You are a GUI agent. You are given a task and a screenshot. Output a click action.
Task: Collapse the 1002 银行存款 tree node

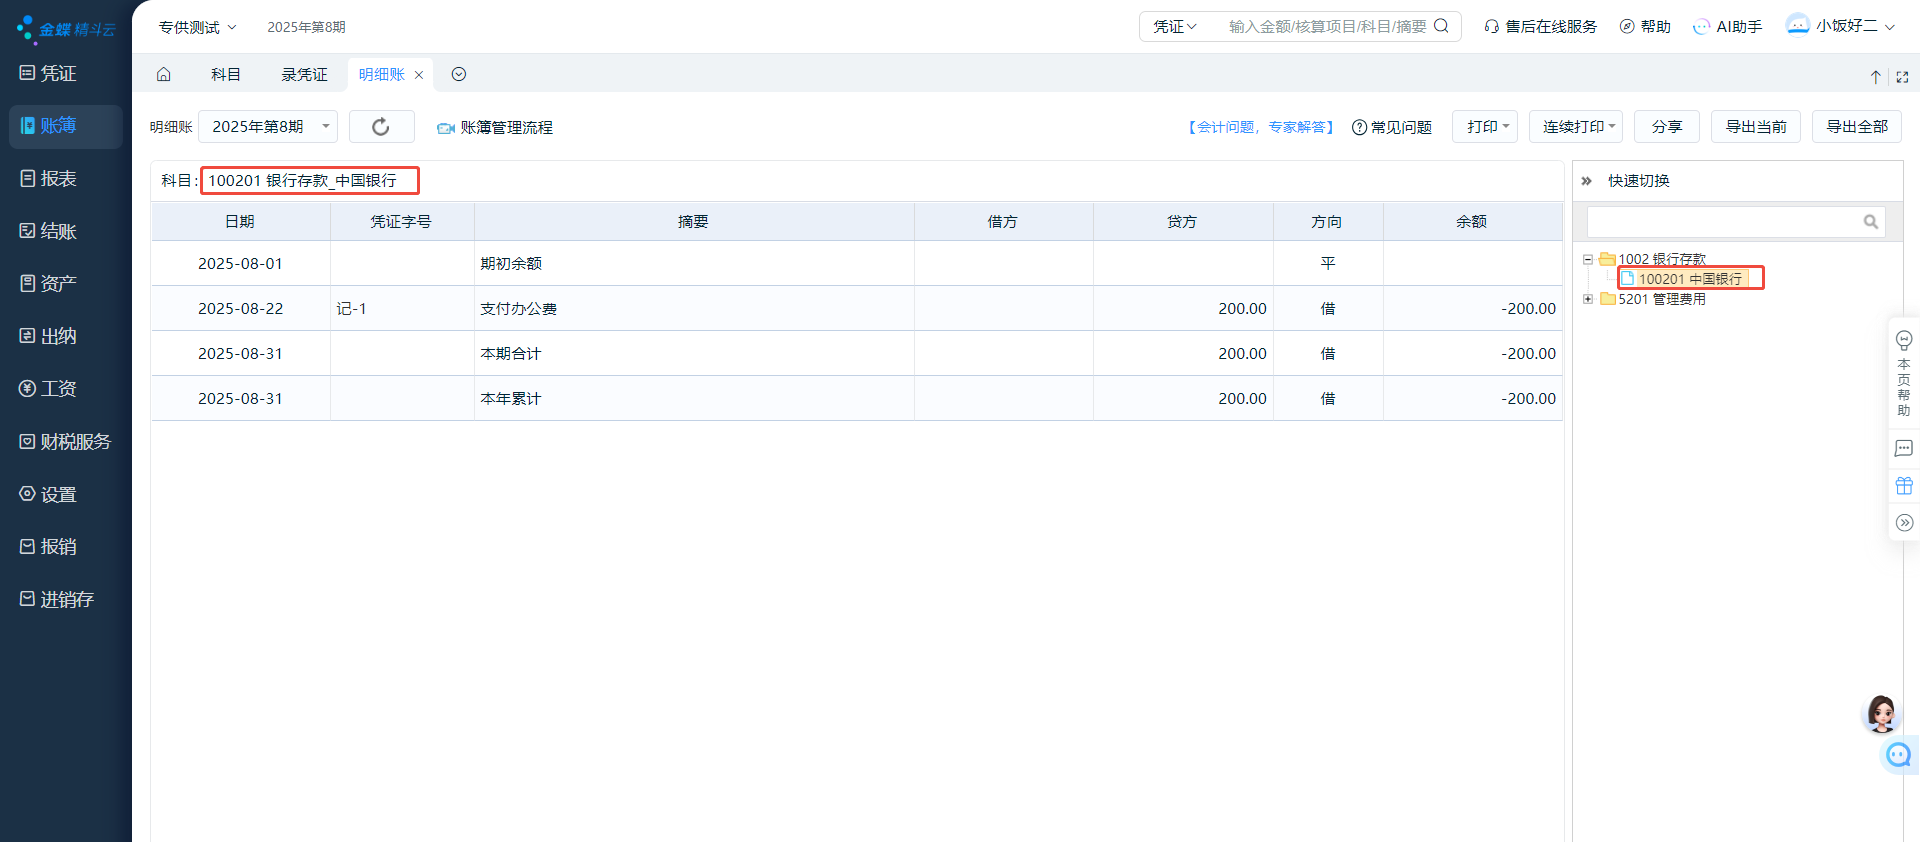pyautogui.click(x=1587, y=259)
